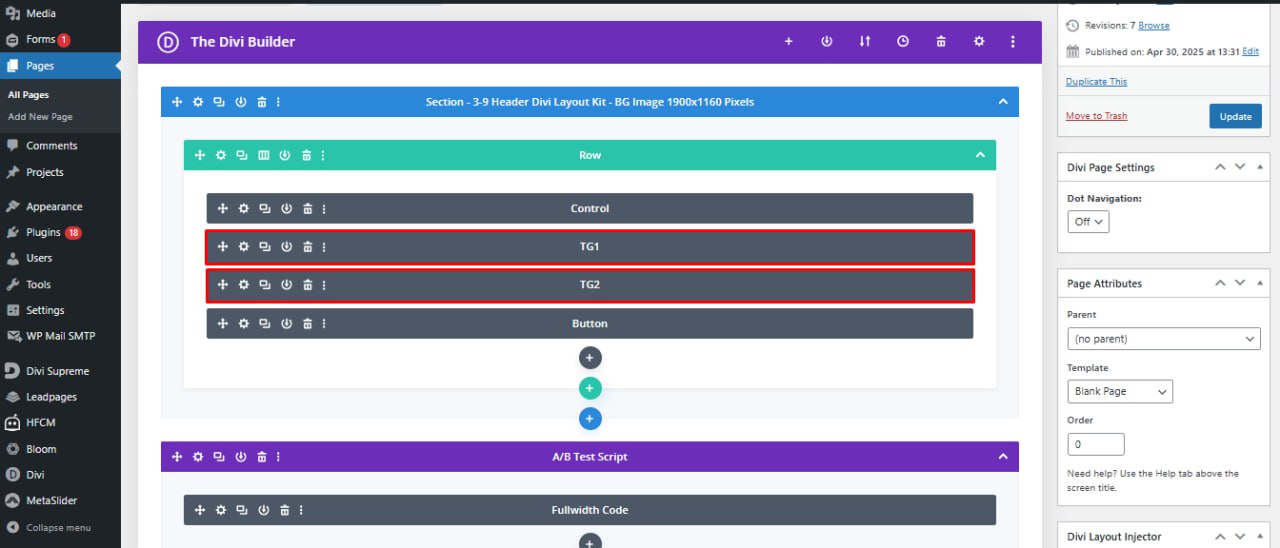Toggle the power icon in the Divi Builder header

(827, 41)
